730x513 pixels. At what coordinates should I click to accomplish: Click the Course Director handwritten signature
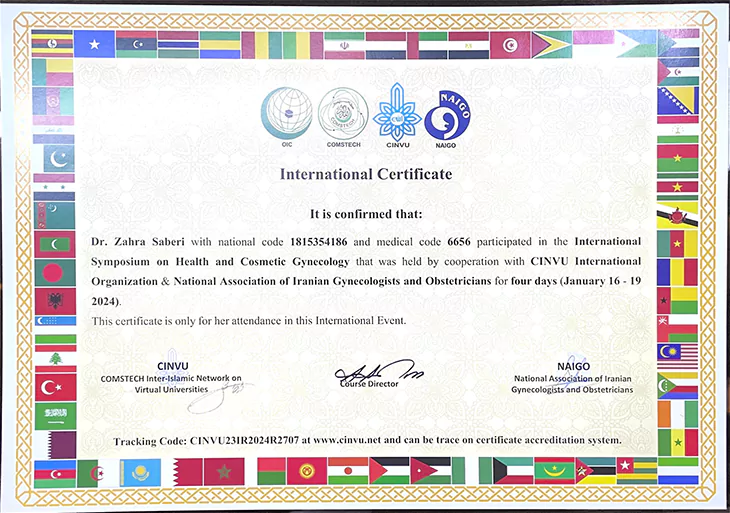click(379, 371)
